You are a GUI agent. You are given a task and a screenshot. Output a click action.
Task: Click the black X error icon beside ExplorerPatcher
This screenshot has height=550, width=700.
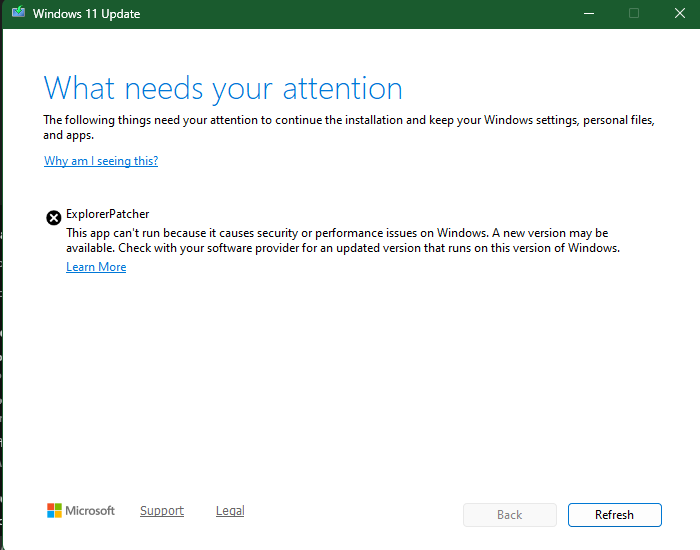[x=54, y=218]
